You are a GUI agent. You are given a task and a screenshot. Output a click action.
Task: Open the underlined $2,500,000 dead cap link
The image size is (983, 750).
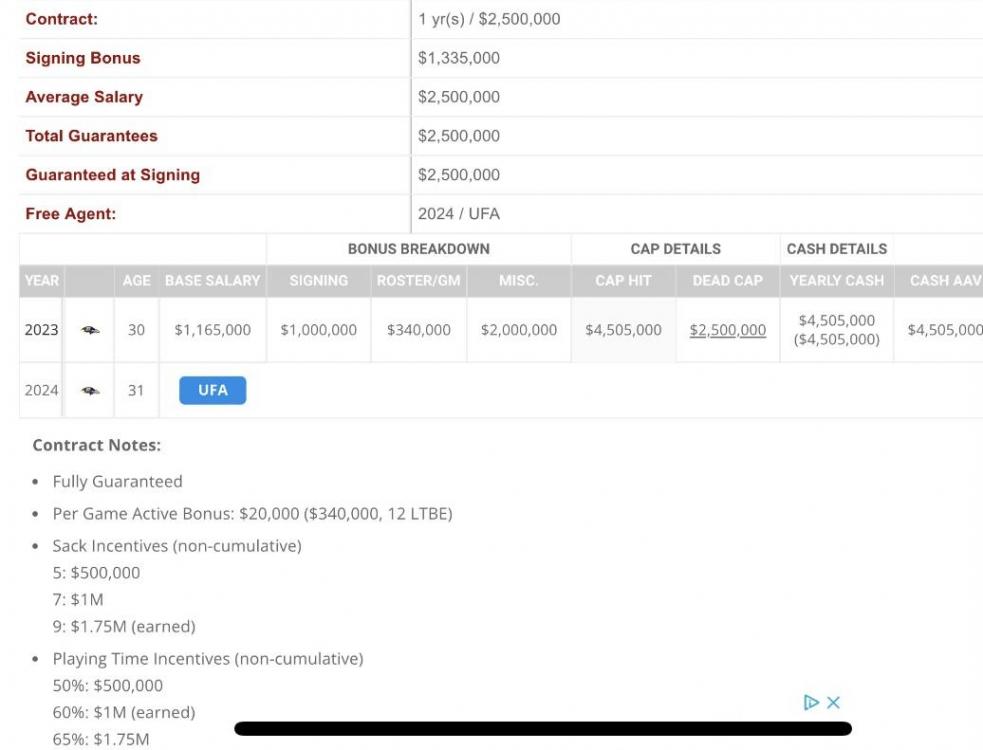click(727, 330)
